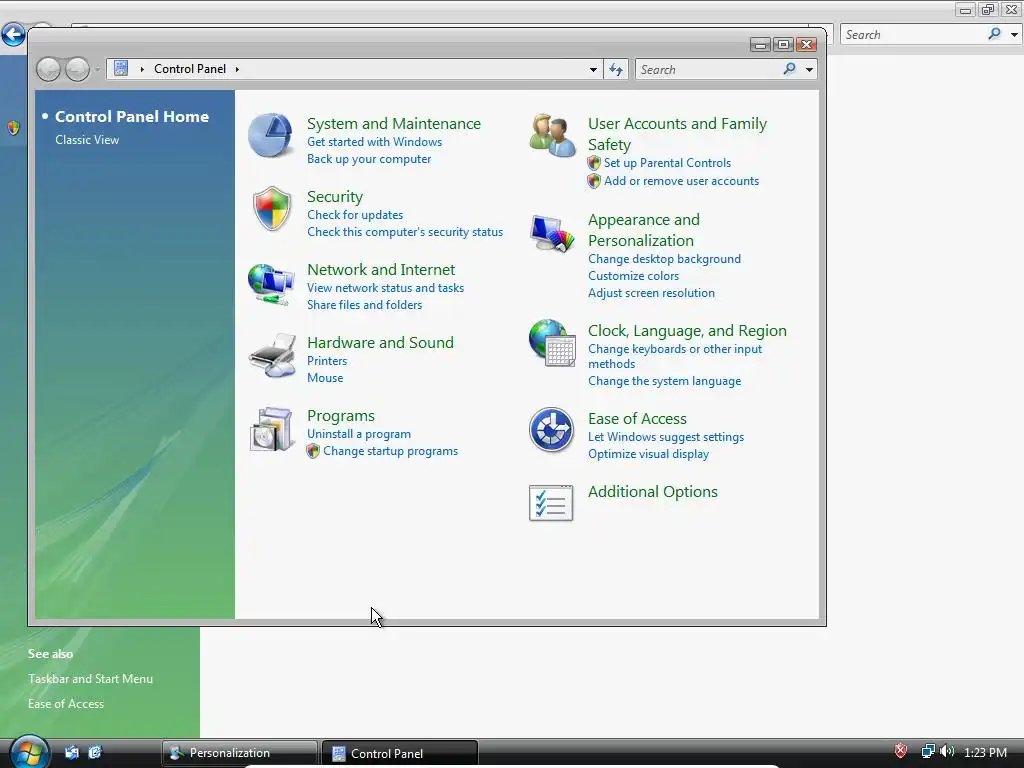Switch to the Personalization taskbar button
1024x768 pixels.
[239, 753]
